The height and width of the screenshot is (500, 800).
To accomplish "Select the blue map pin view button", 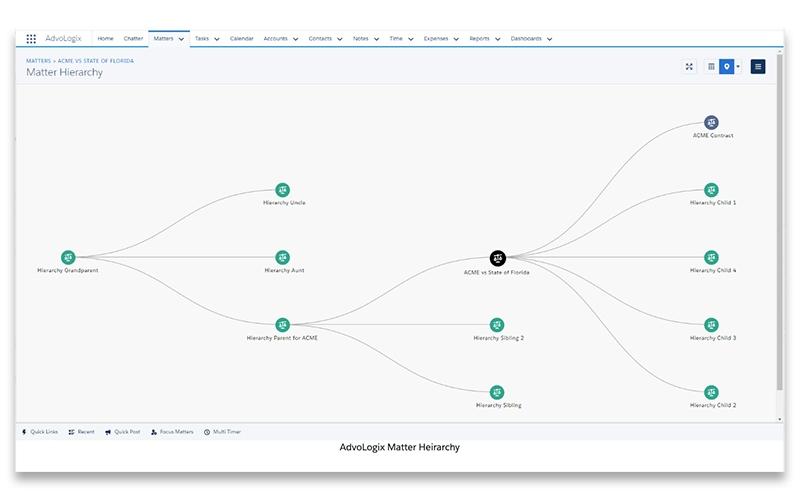I will click(727, 66).
